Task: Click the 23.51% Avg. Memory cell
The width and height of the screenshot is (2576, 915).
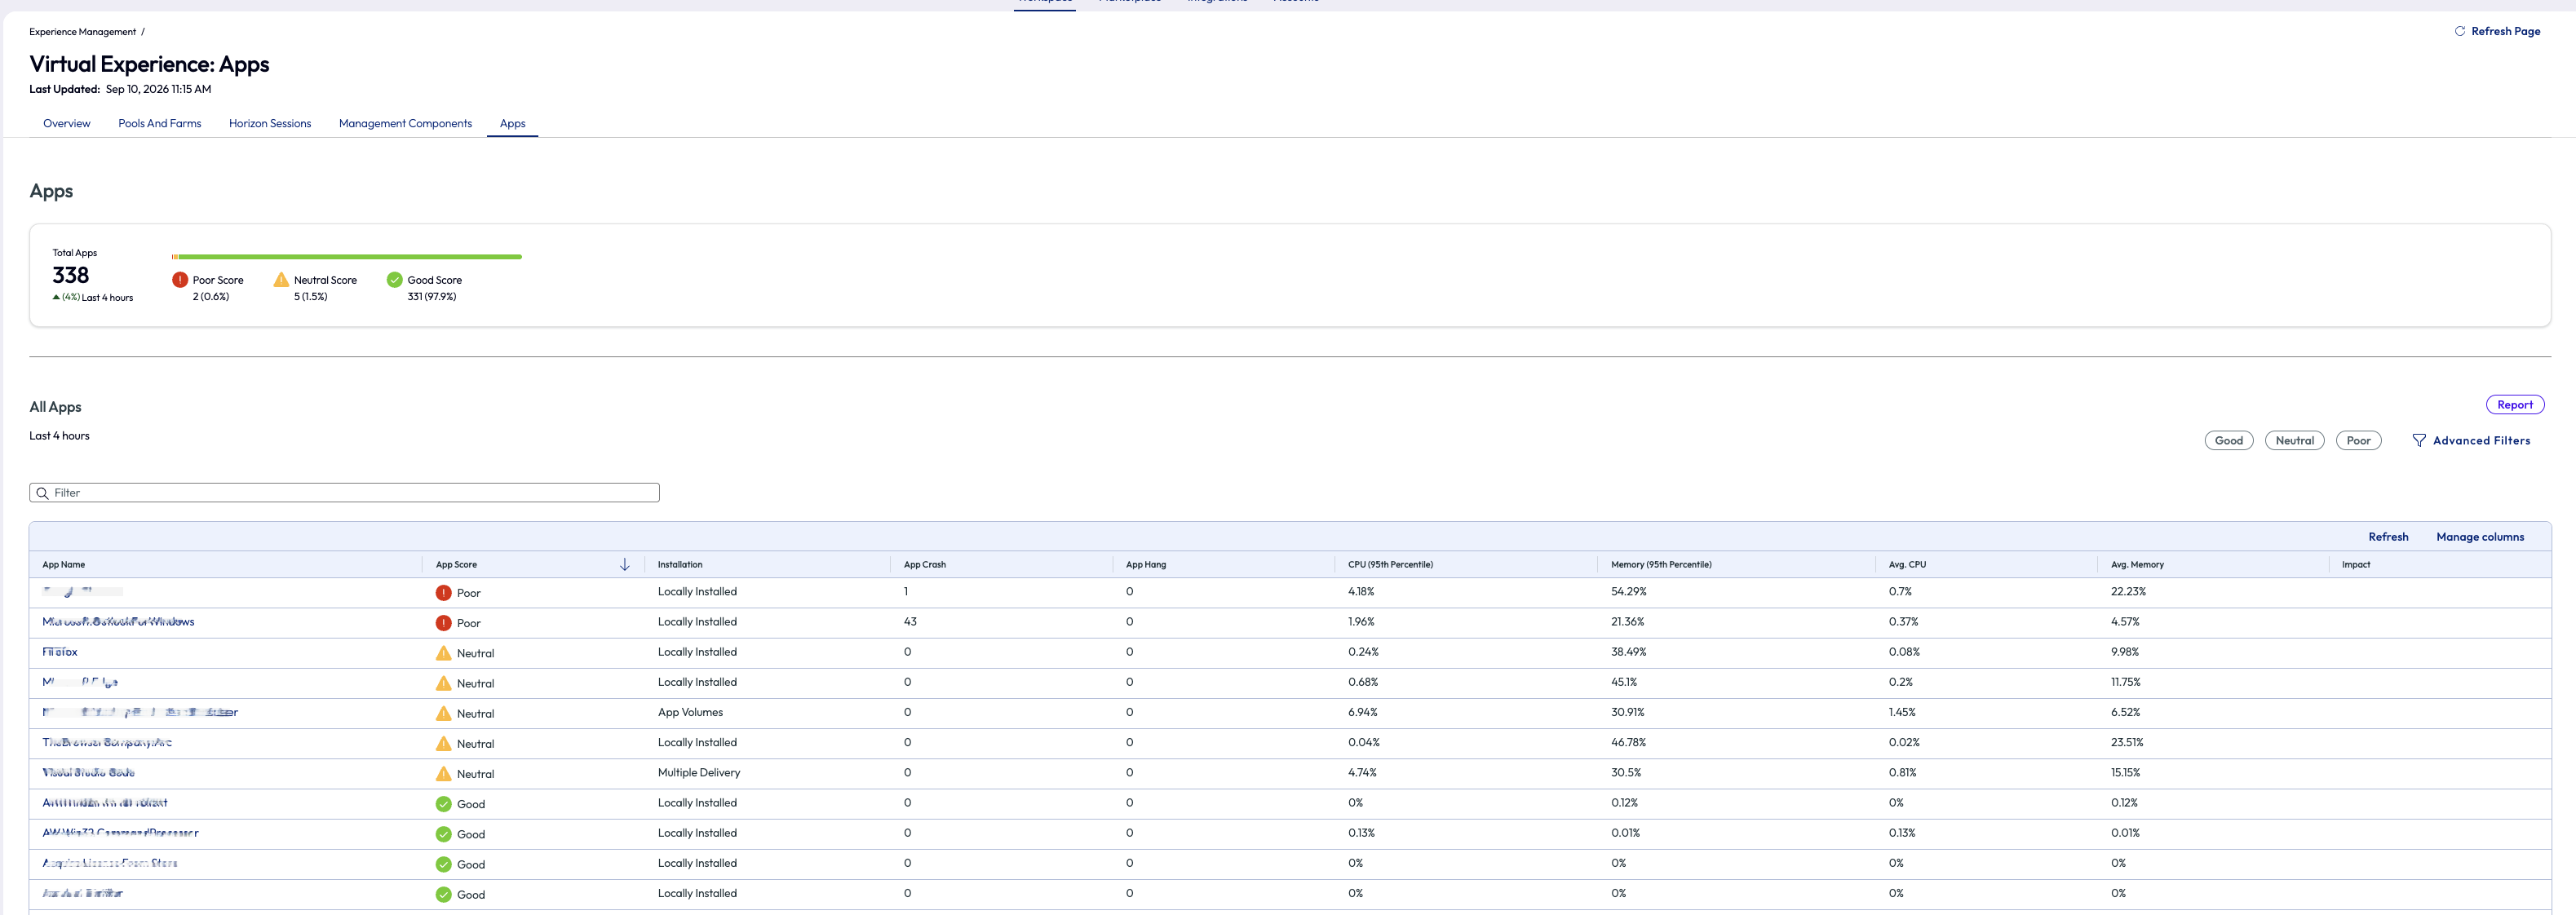Action: click(x=2127, y=743)
